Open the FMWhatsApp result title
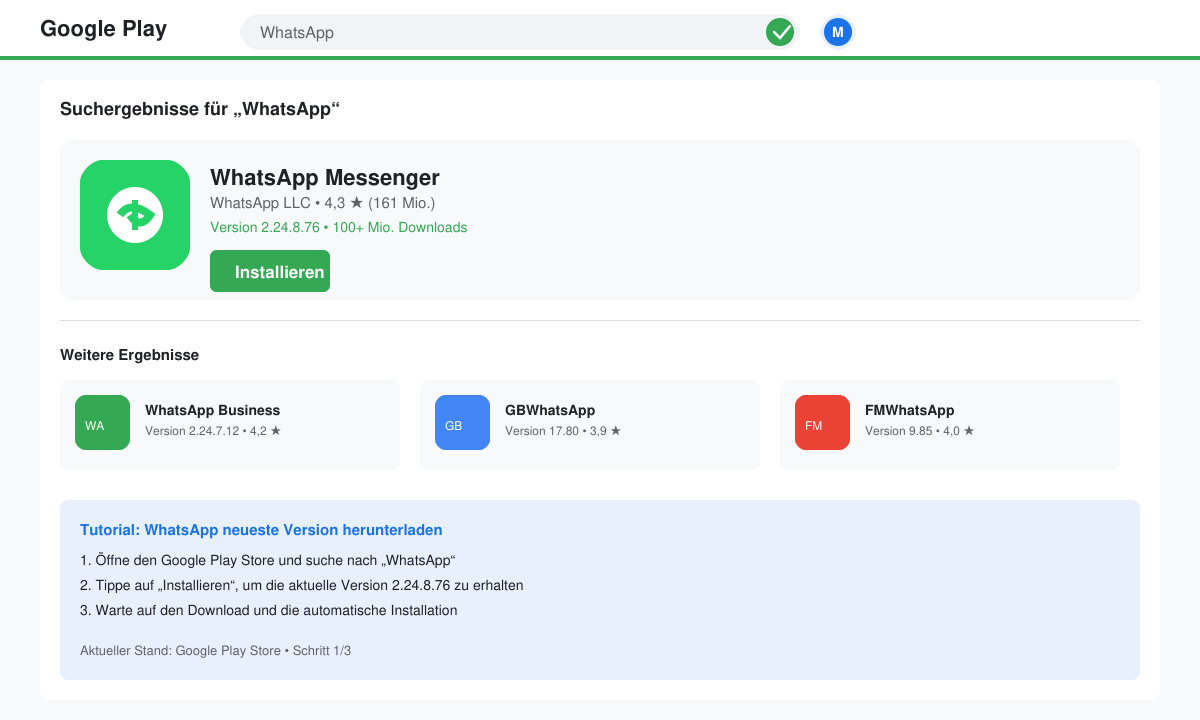 coord(909,410)
